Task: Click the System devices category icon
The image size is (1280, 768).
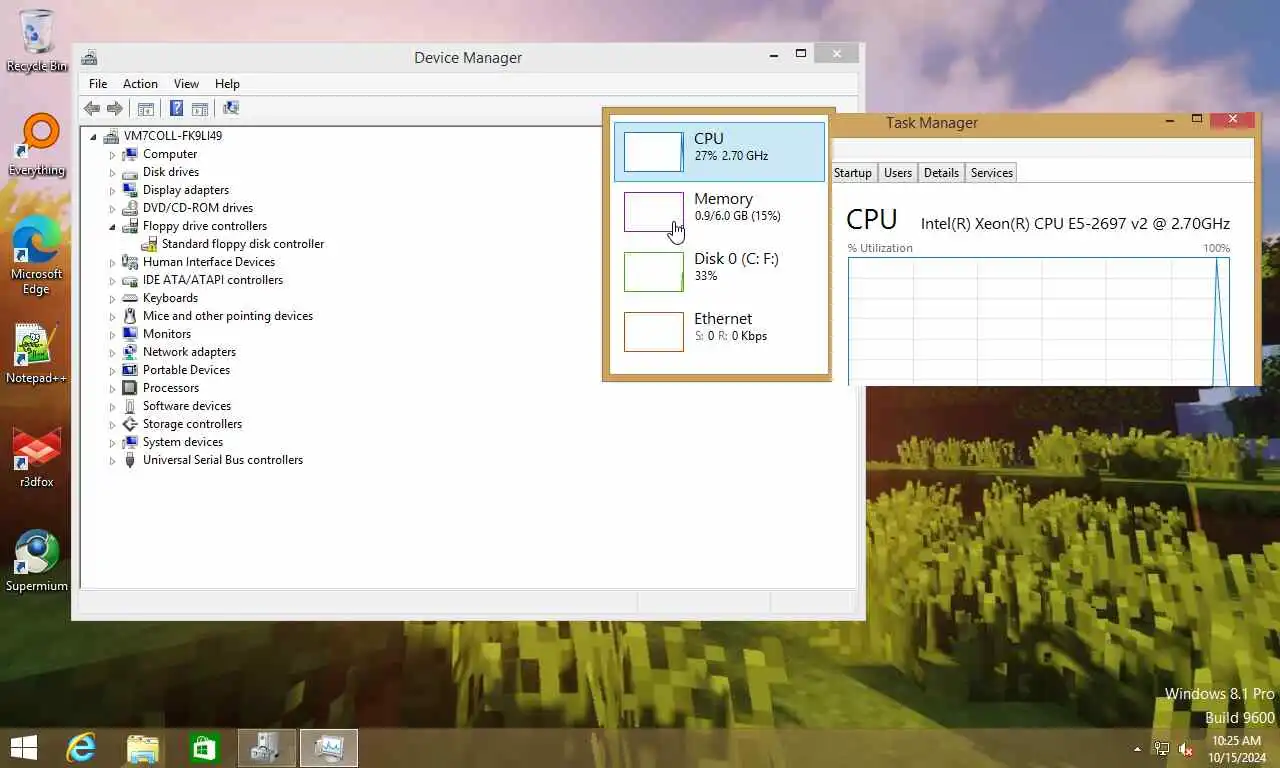Action: tap(129, 442)
